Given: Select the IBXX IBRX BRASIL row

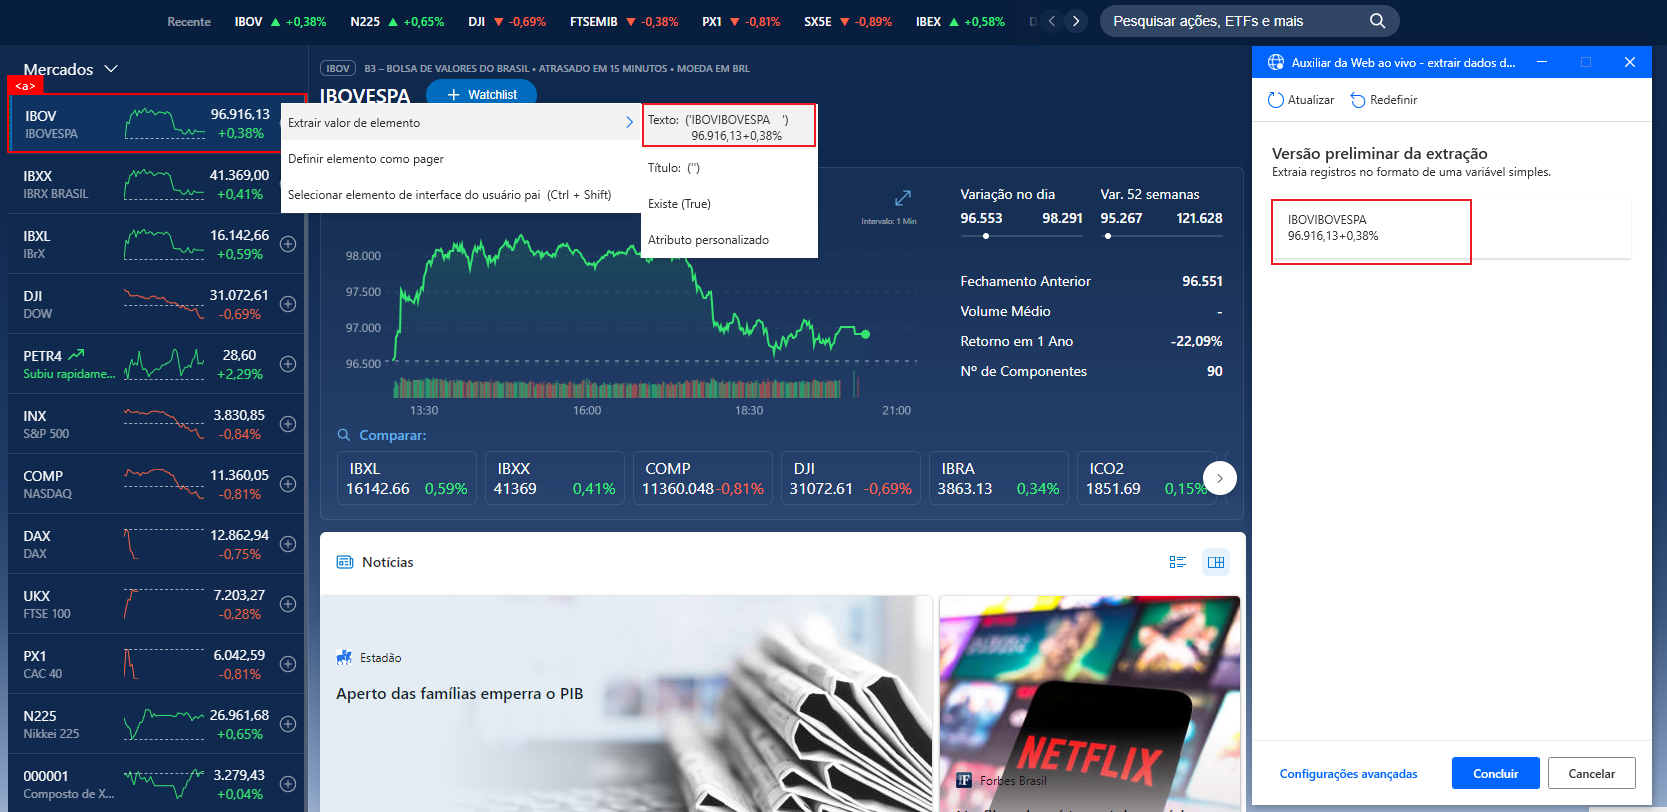Looking at the screenshot, I should (x=157, y=184).
